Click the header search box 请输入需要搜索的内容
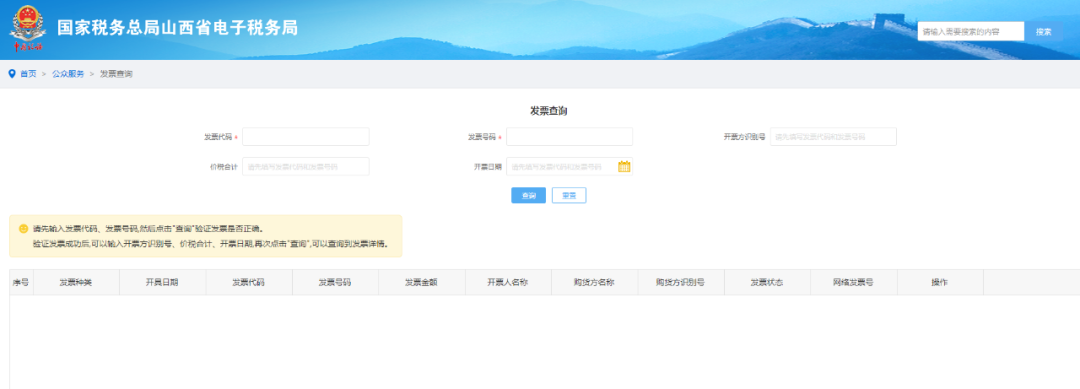The width and height of the screenshot is (1080, 389). [x=971, y=32]
